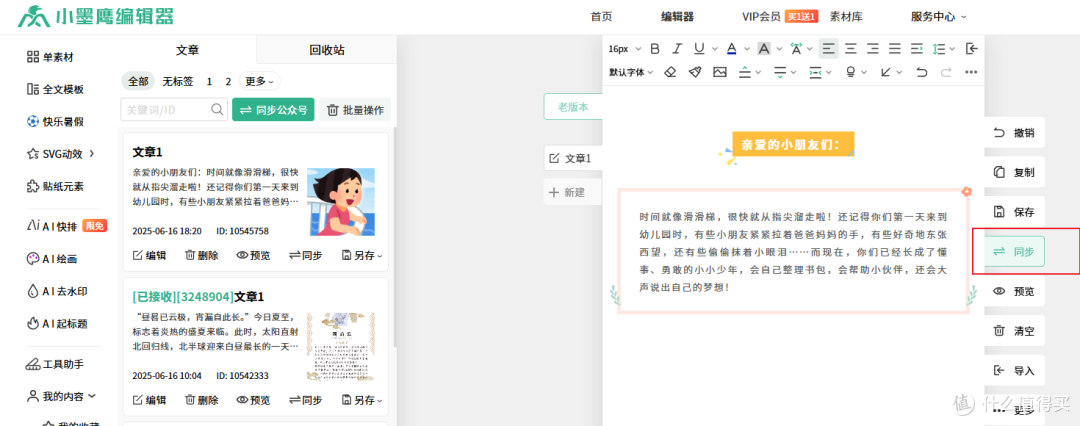Click the paragraph spacing before icon
Image resolution: width=1080 pixels, height=426 pixels.
pos(745,72)
